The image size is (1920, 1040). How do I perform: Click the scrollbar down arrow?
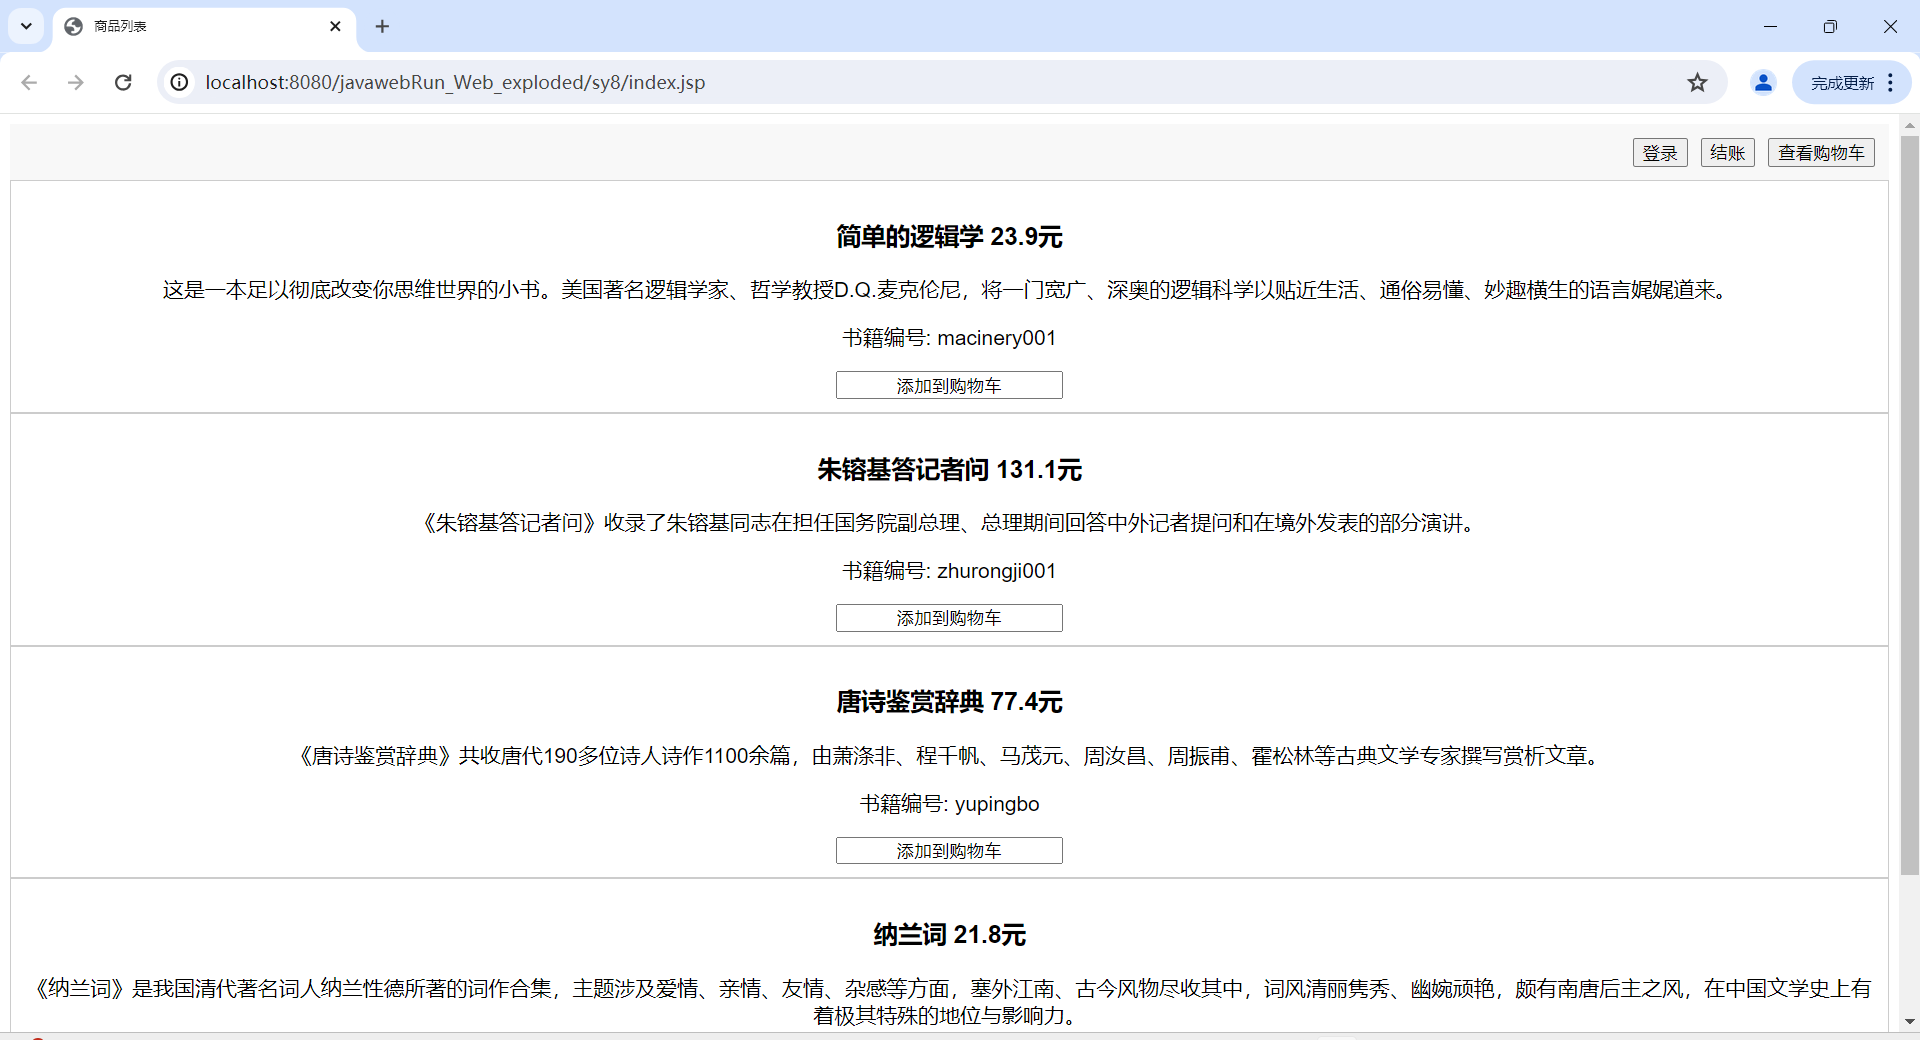click(x=1910, y=1022)
